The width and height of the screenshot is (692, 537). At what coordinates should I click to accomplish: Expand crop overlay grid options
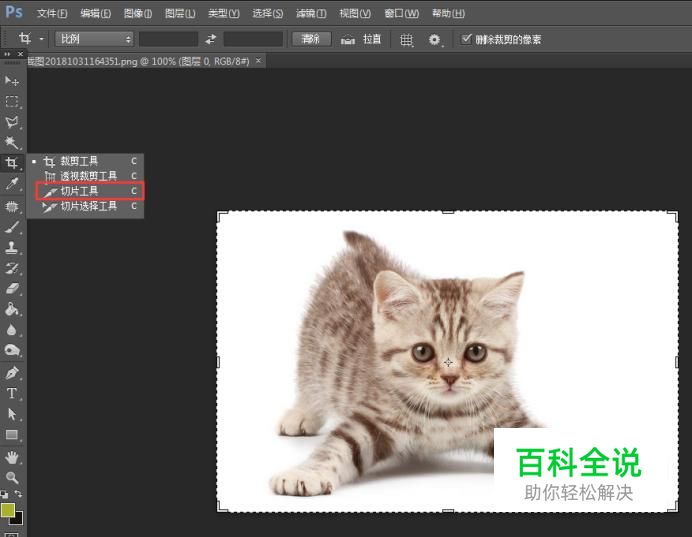pyautogui.click(x=406, y=39)
